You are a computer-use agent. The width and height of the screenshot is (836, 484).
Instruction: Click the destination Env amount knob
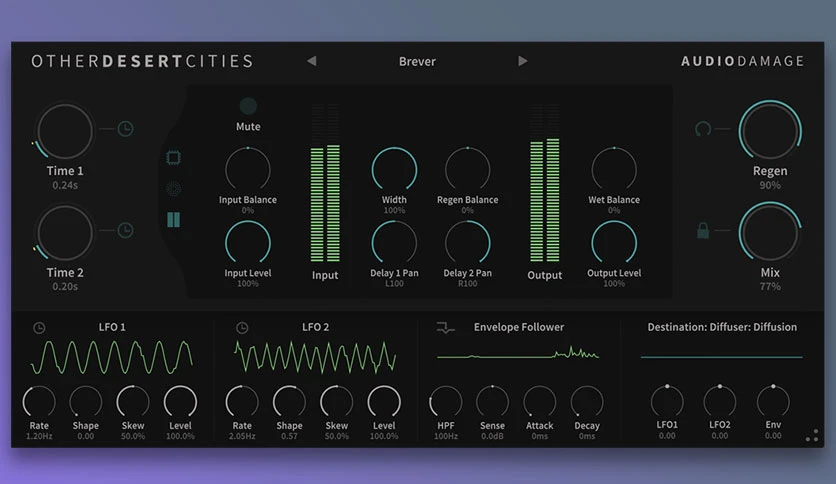click(x=773, y=401)
